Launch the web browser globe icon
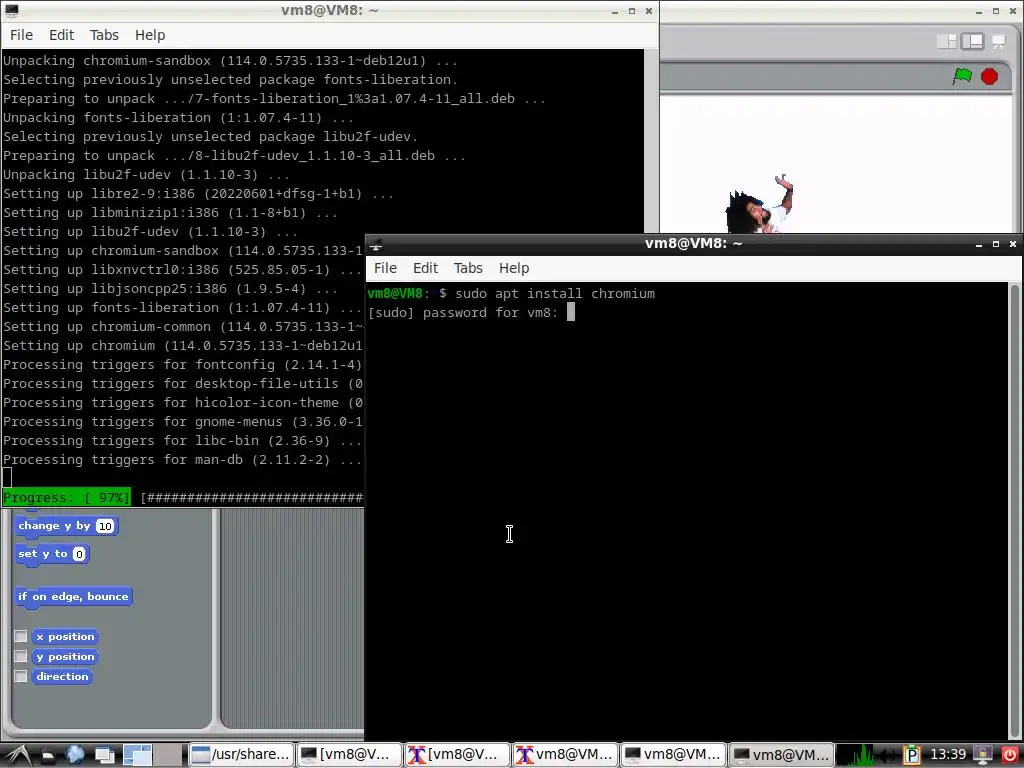 [x=75, y=756]
